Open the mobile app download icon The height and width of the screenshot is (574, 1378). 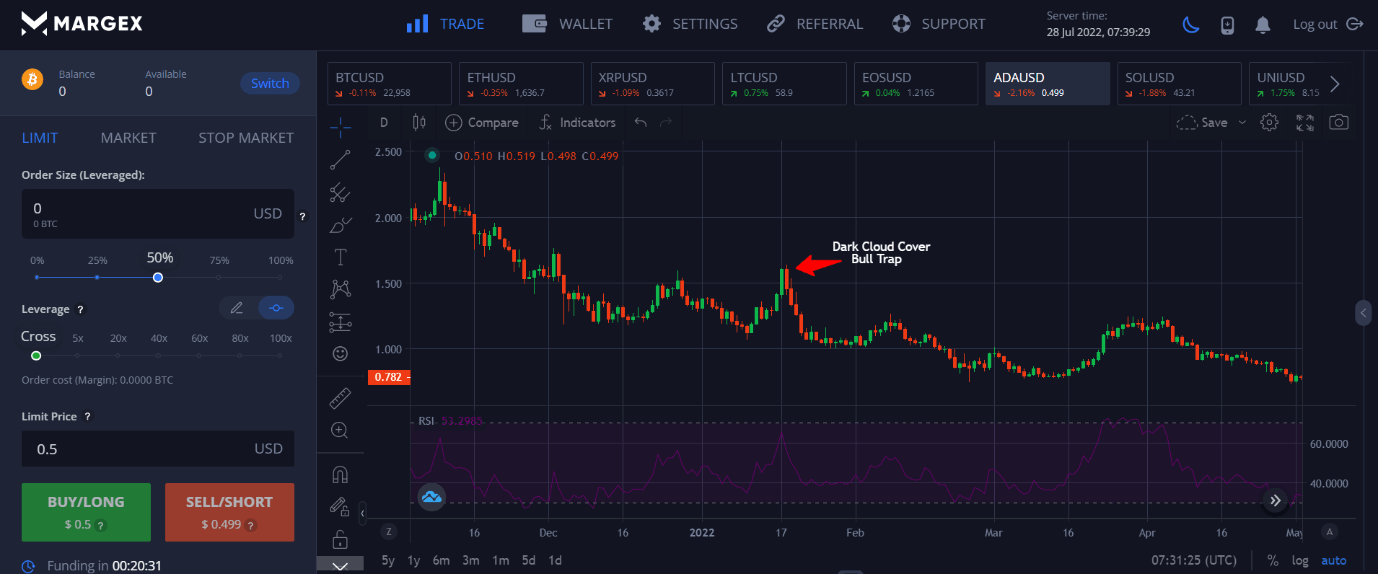tap(1228, 24)
